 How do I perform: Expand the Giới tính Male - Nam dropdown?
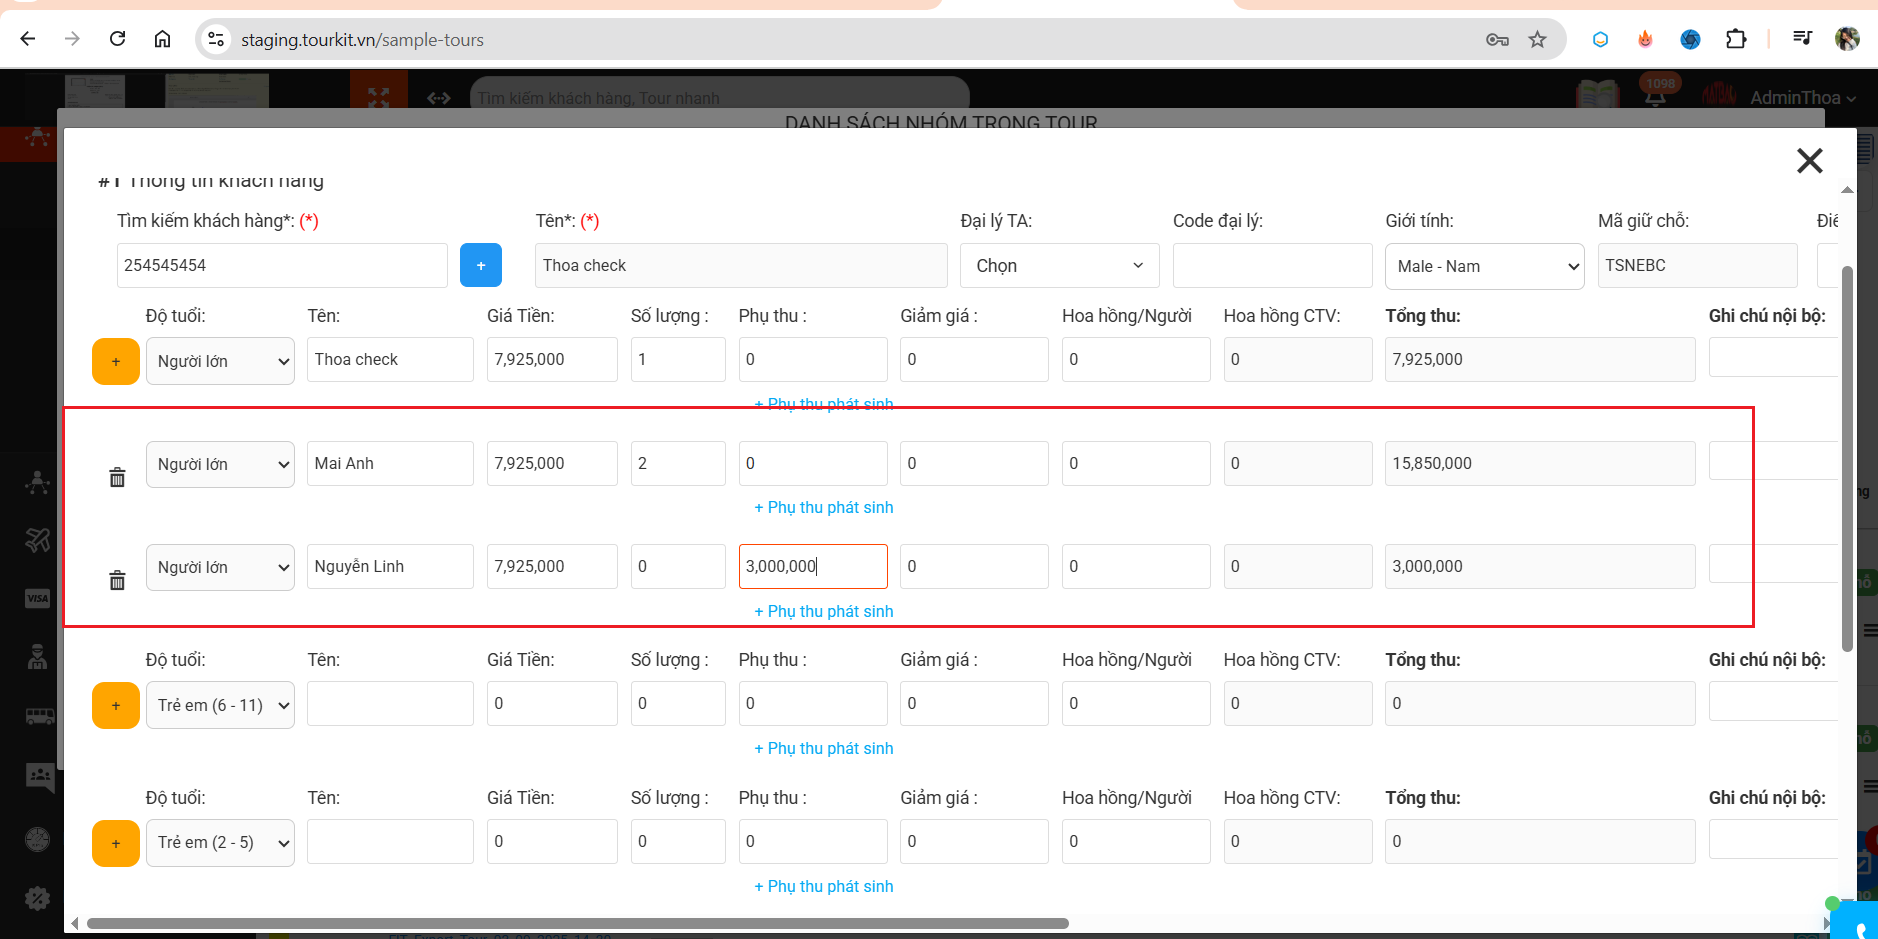click(1484, 266)
